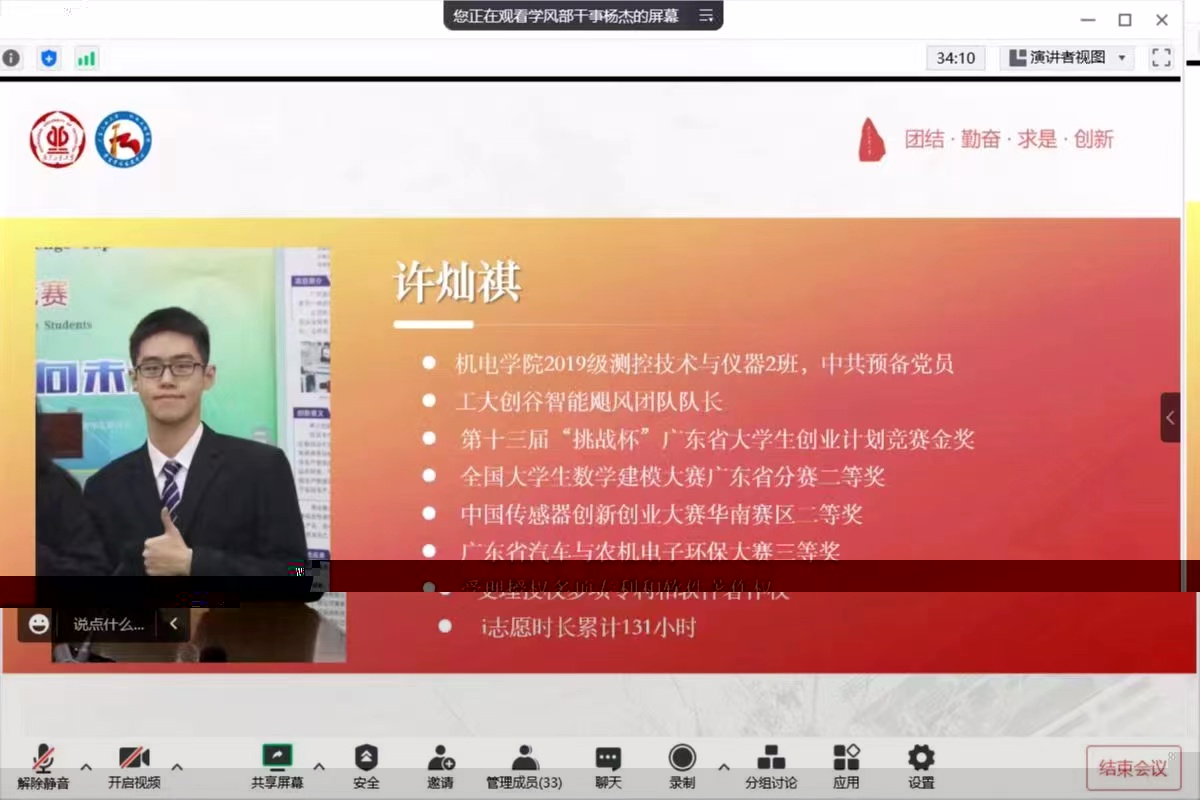Click line 机电学院2019级测控技术与仪器2班
Viewport: 1200px width, 800px height.
pos(704,363)
